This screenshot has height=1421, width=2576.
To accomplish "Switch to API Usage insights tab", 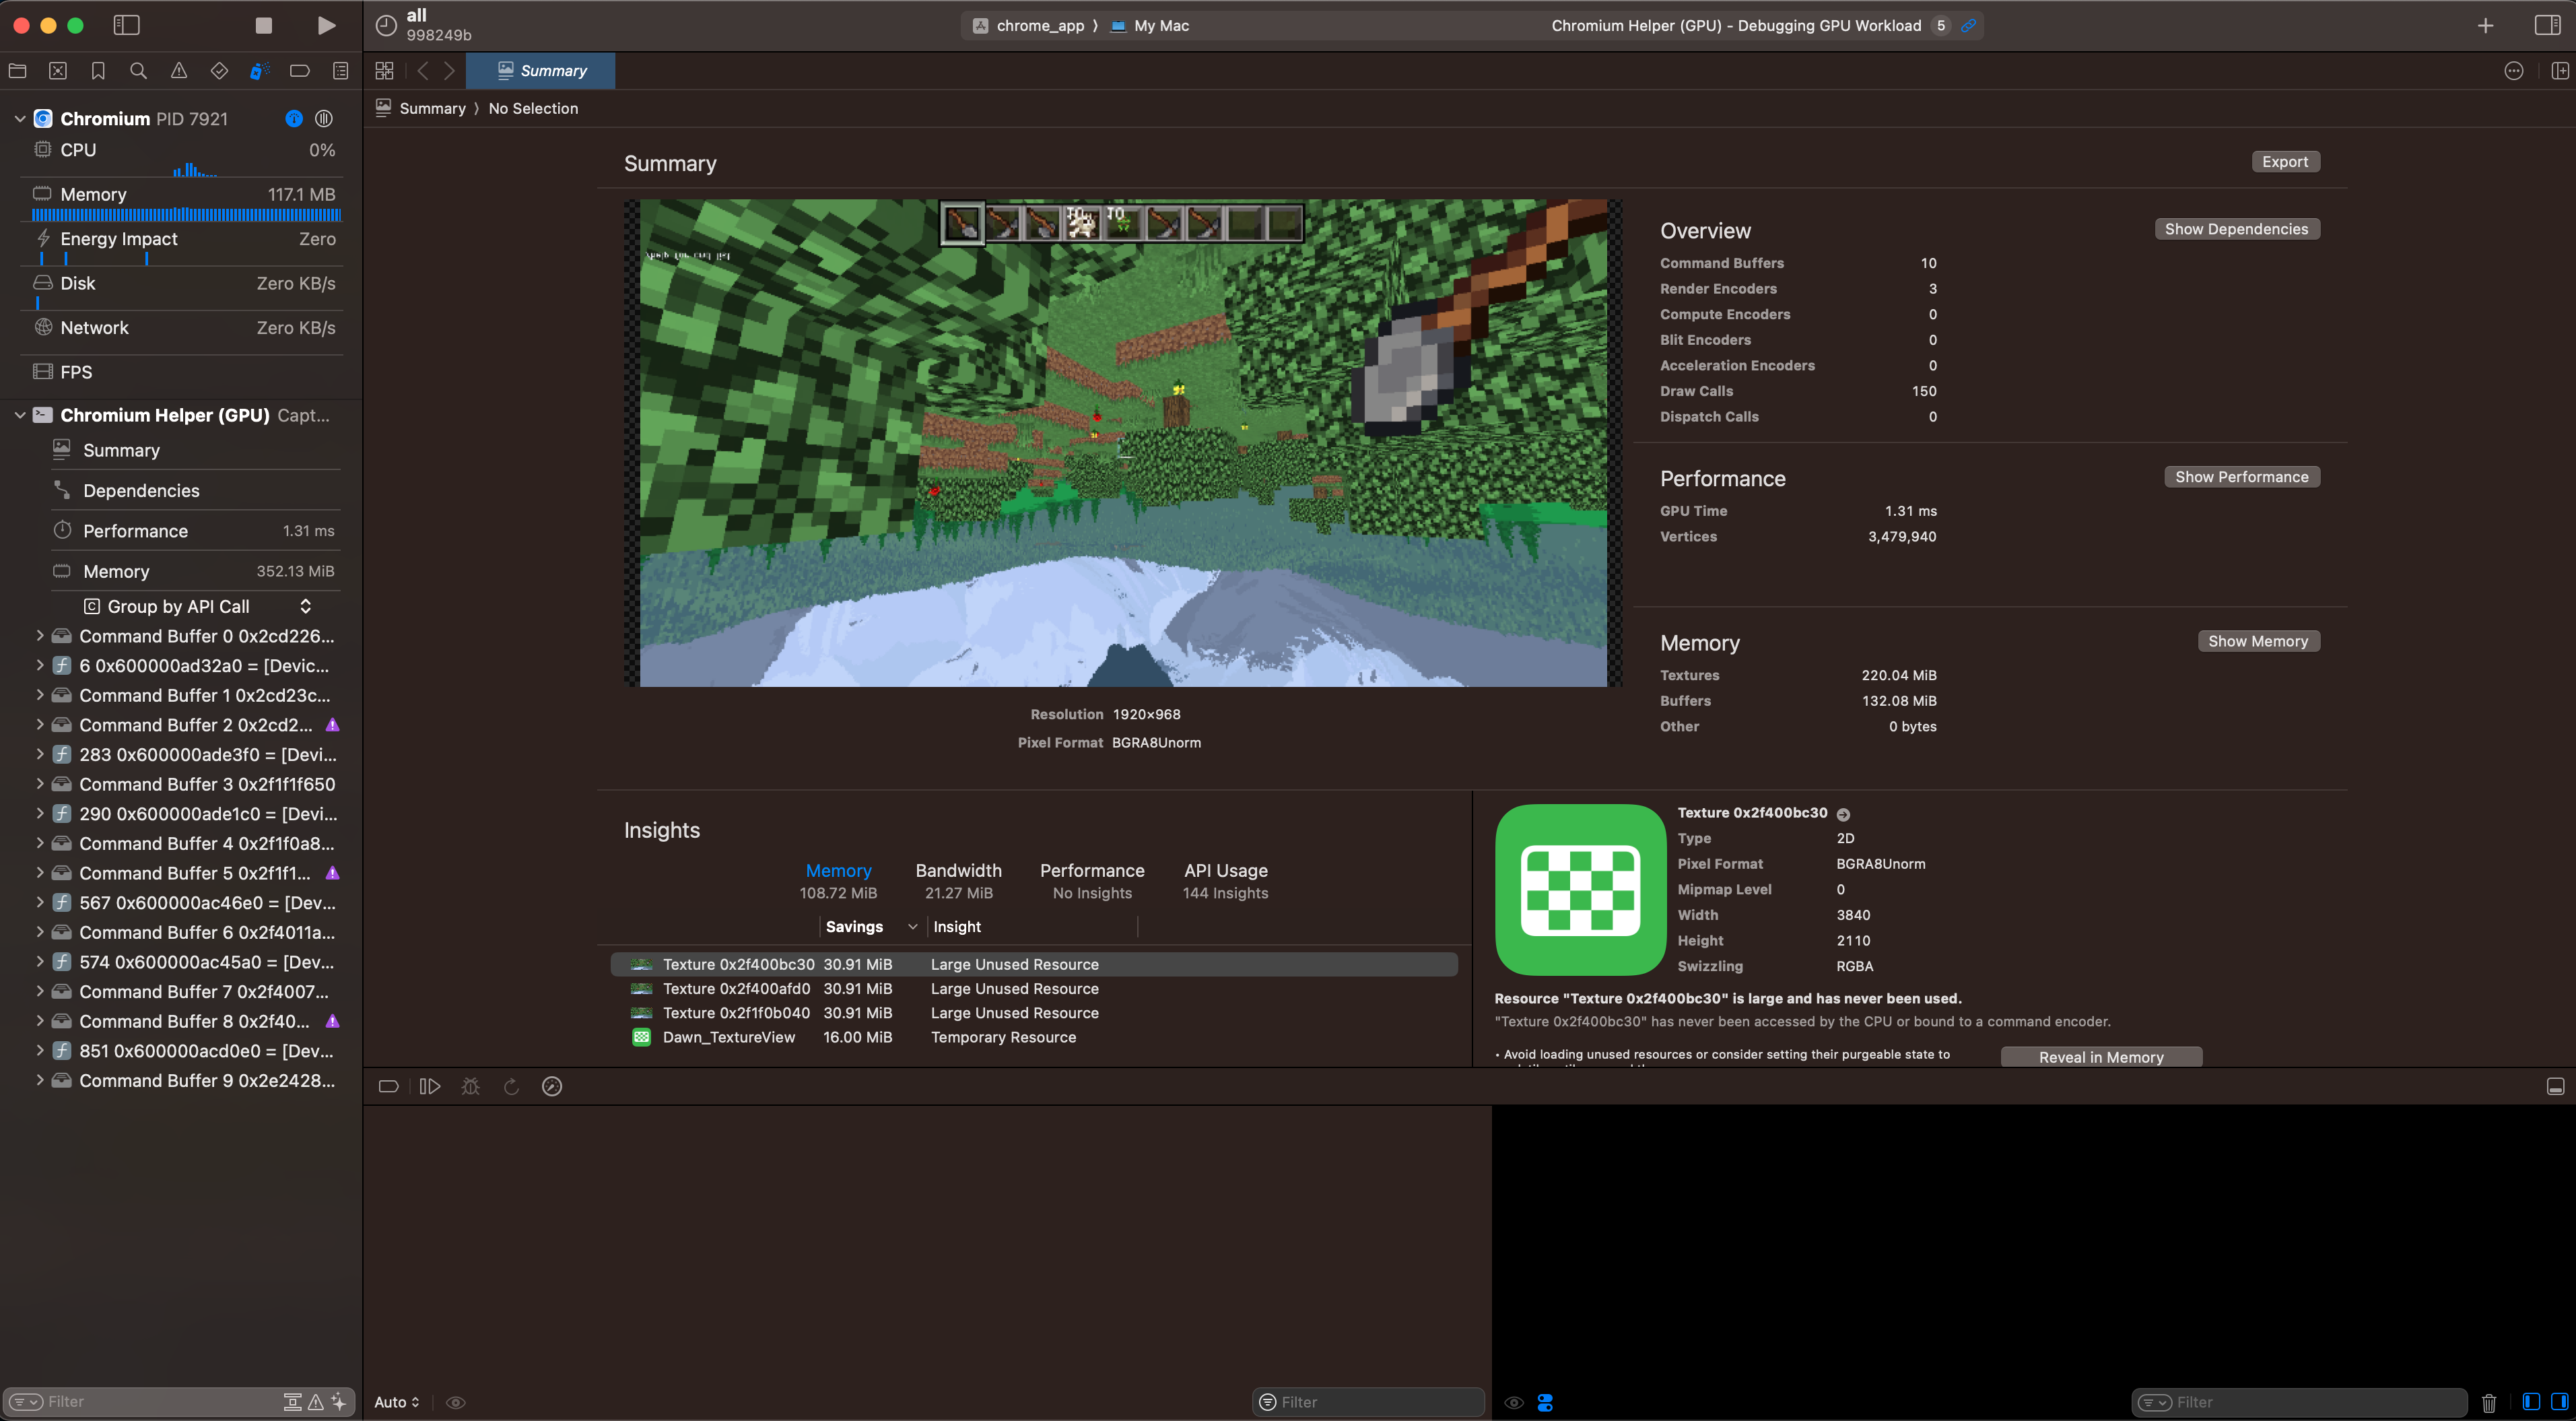I will click(1225, 881).
